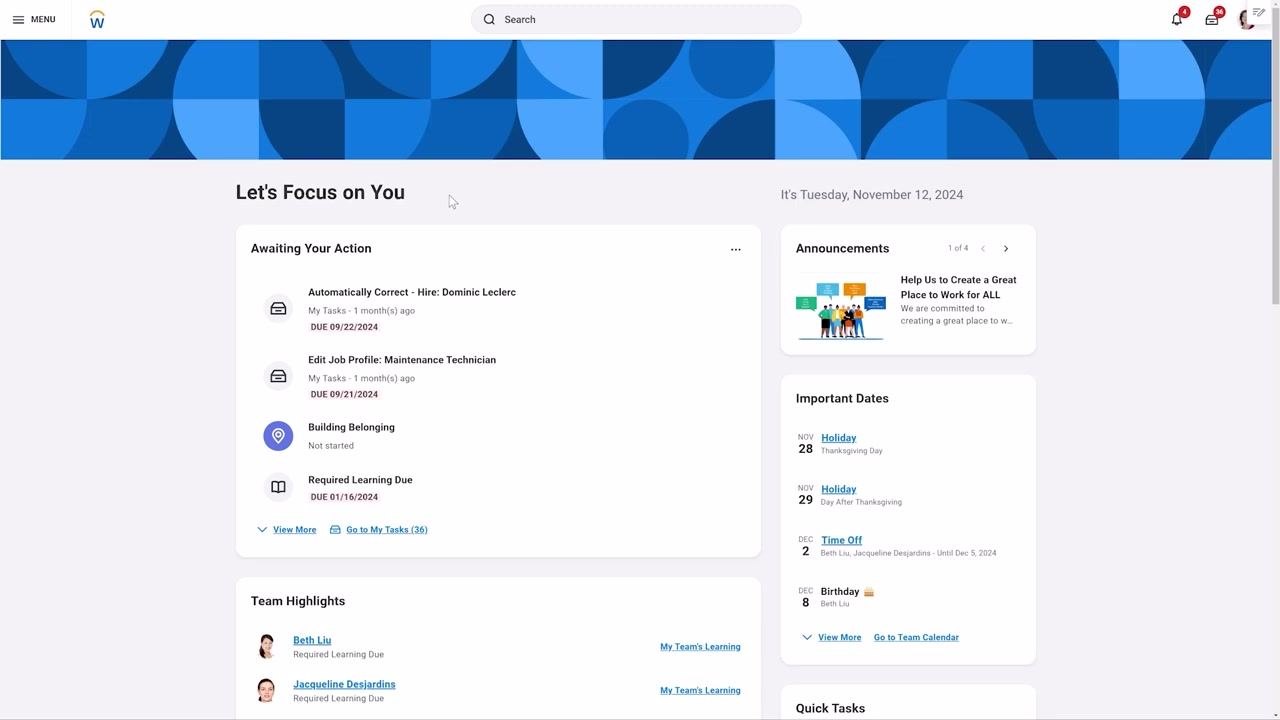Open the Awaiting Your Action ellipsis menu

[736, 250]
